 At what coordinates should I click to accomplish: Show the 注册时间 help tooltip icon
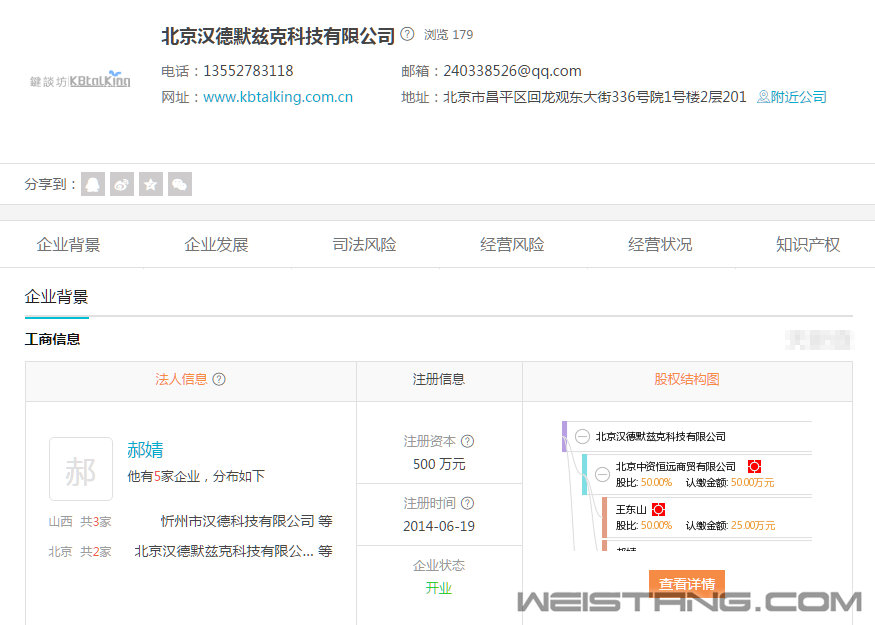468,503
